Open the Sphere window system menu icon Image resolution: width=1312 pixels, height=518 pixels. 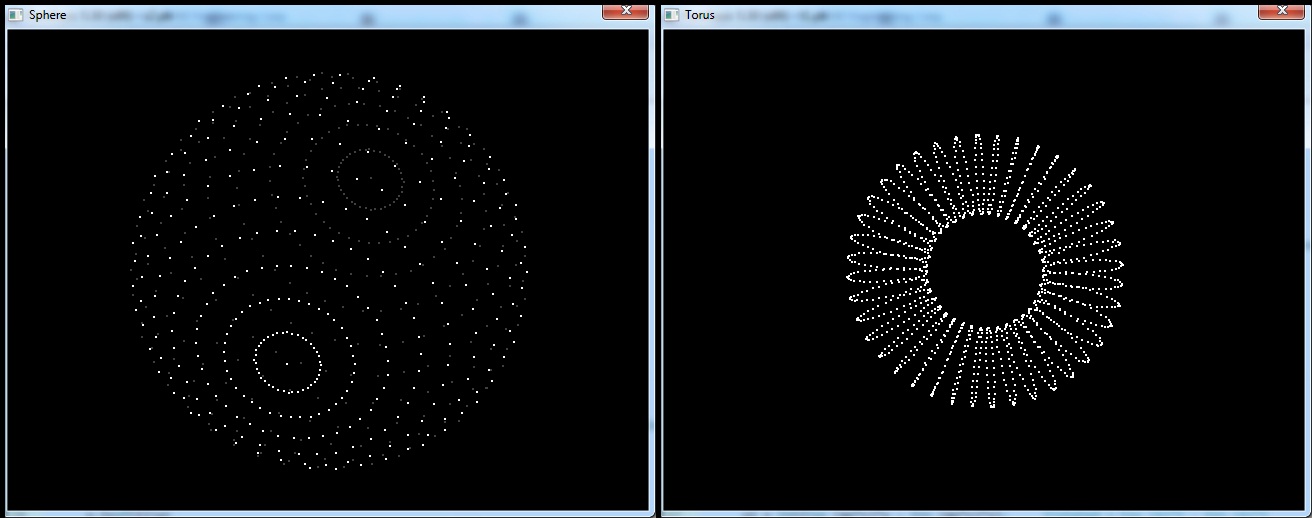[x=17, y=15]
